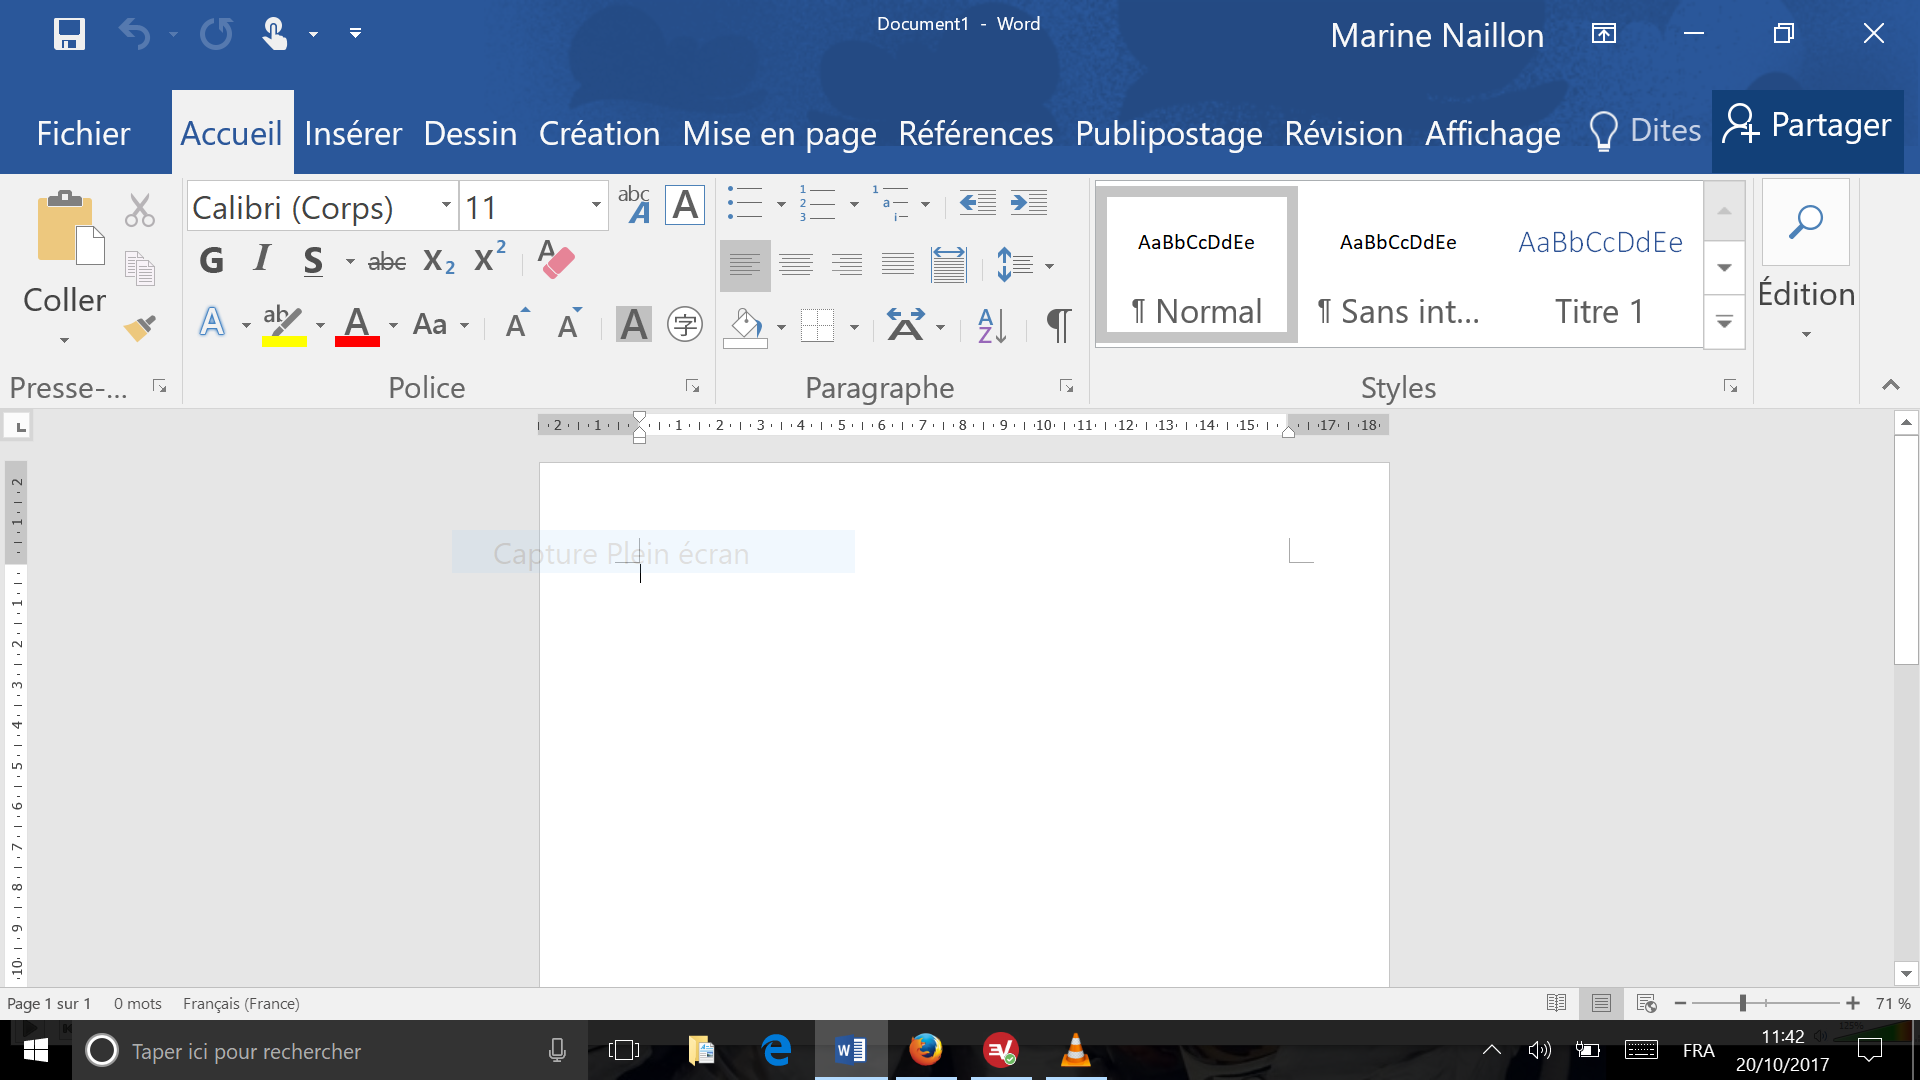
Task: Open line spacing dropdown arrow
Action: [1049, 266]
